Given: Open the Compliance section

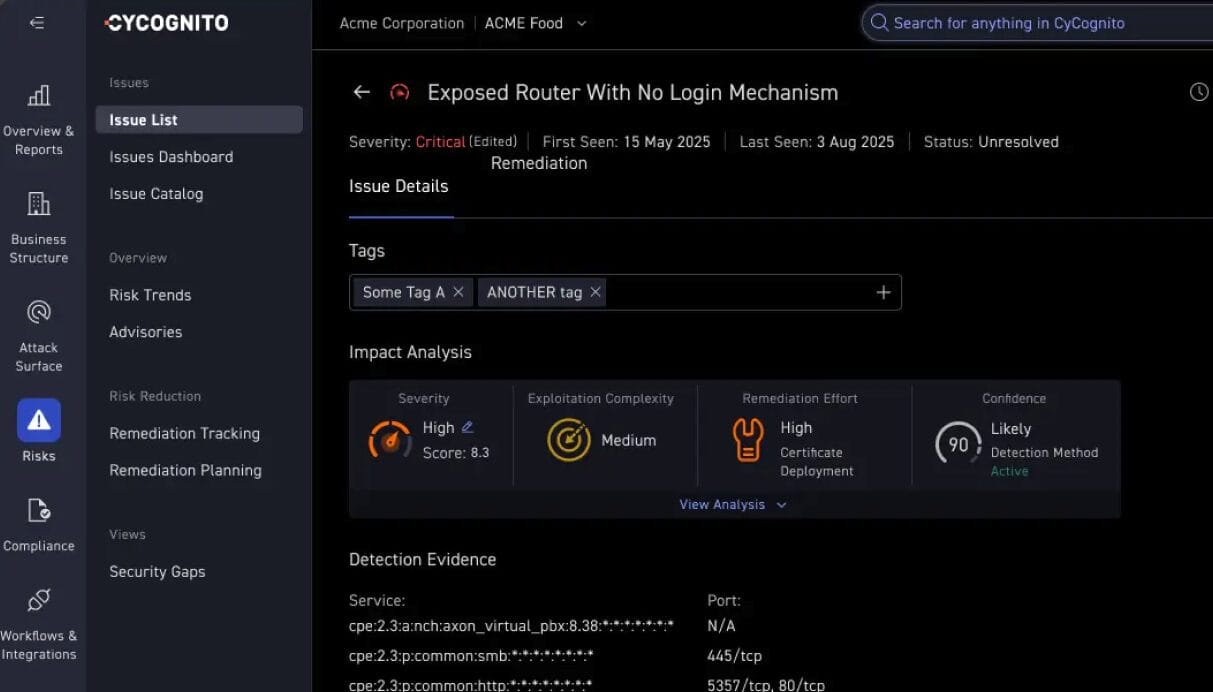Looking at the screenshot, I should click(39, 525).
